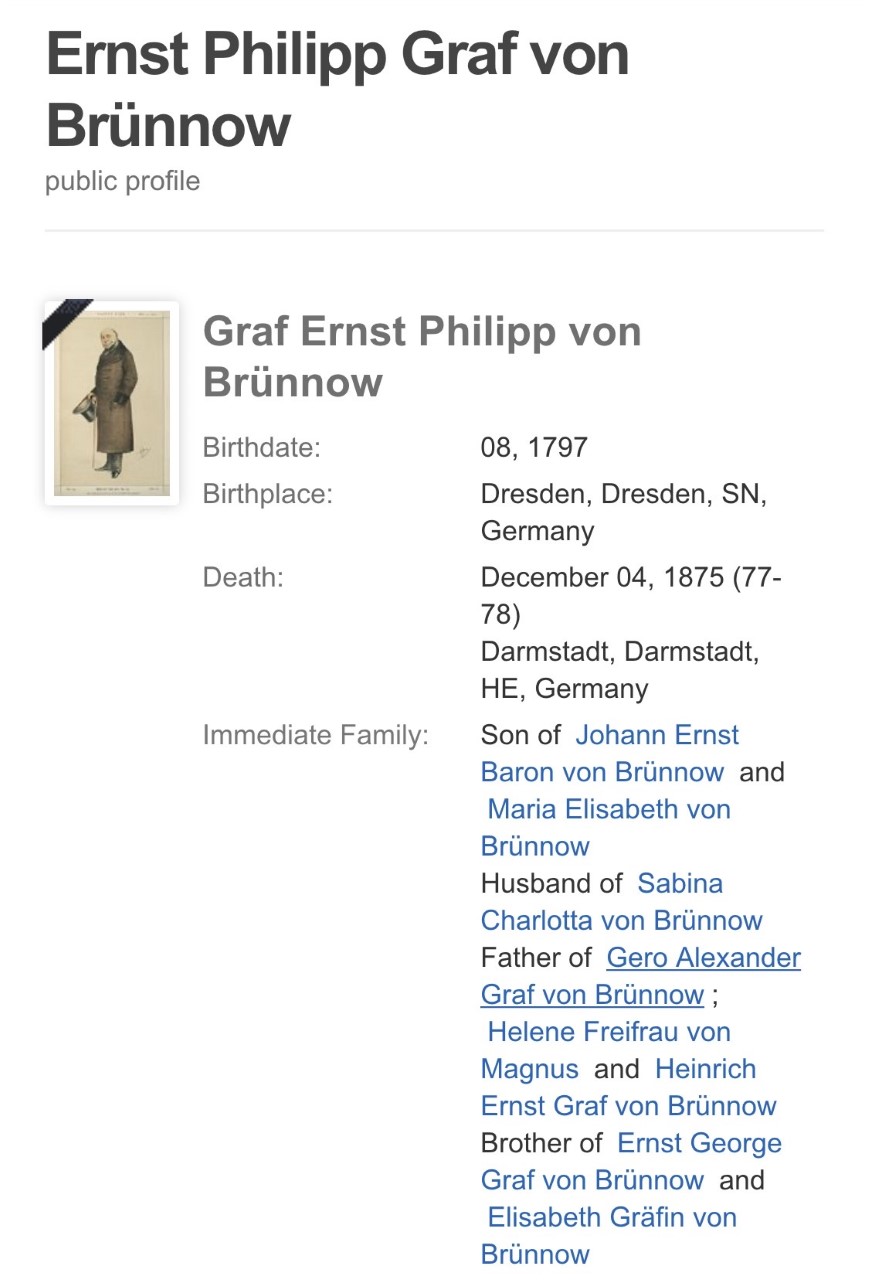Image resolution: width=869 pixels, height=1280 pixels.
Task: Open Helene Freifrau von Magnus profile
Action: [x=606, y=1049]
